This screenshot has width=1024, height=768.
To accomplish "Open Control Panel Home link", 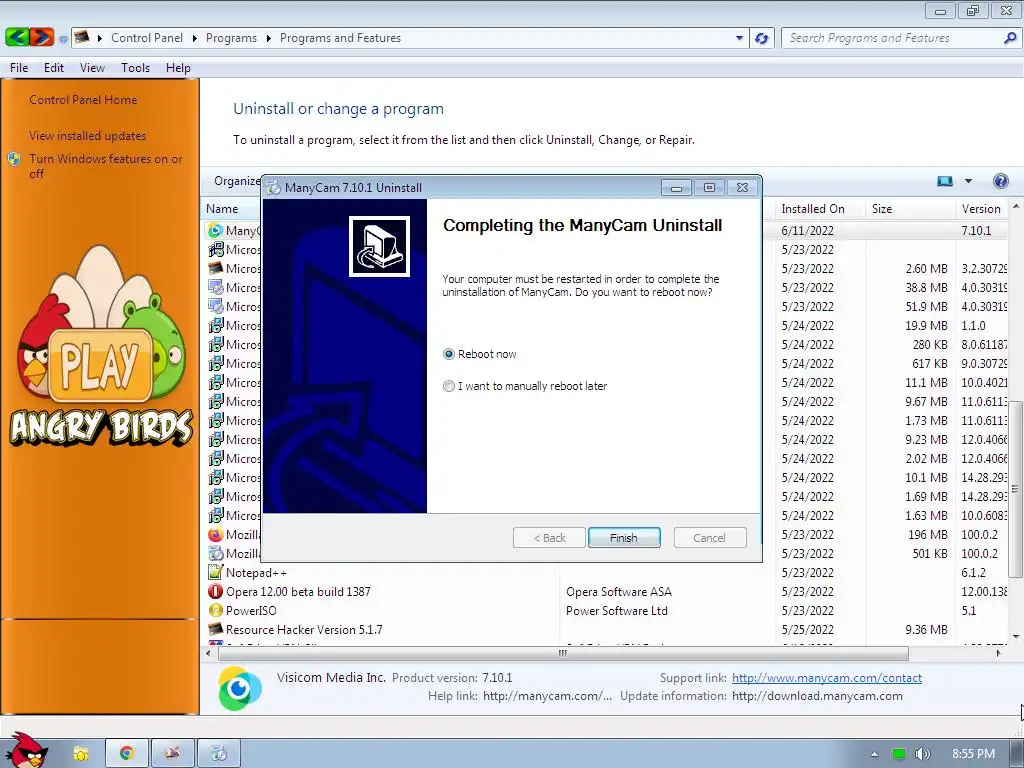I will pyautogui.click(x=83, y=100).
